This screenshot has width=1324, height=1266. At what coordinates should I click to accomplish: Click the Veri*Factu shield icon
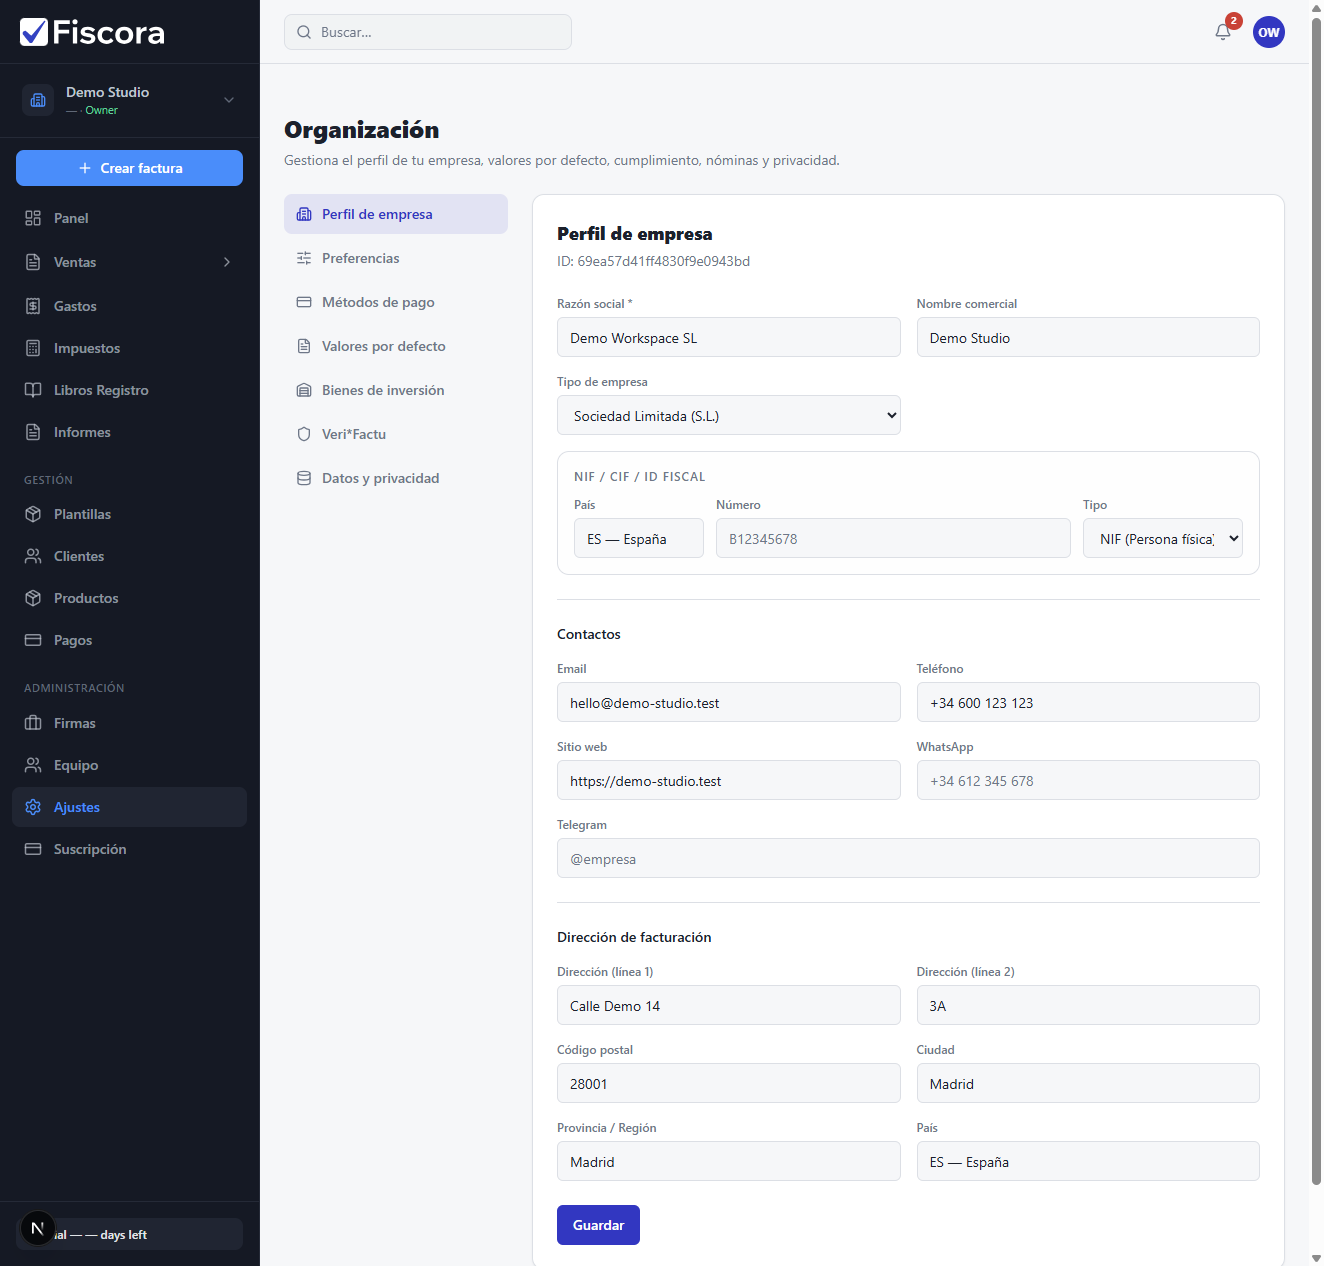304,434
